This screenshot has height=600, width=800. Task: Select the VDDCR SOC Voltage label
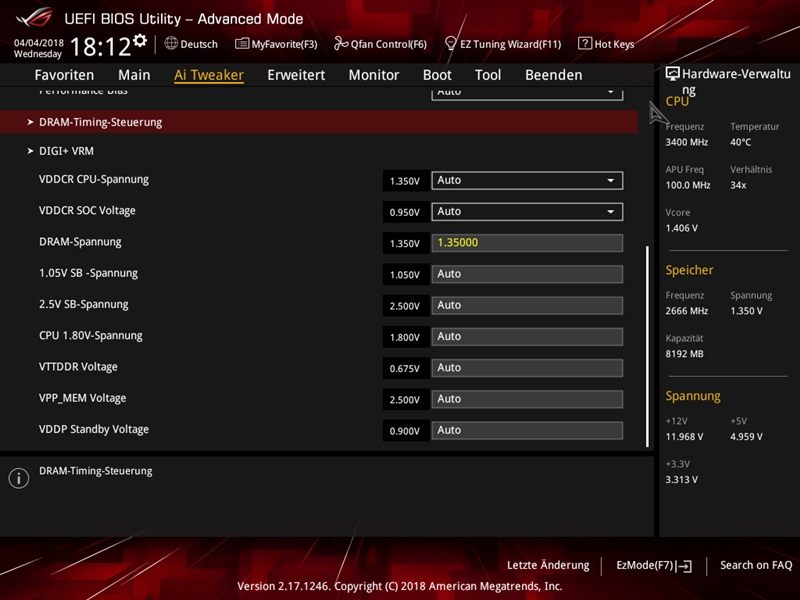coord(87,211)
